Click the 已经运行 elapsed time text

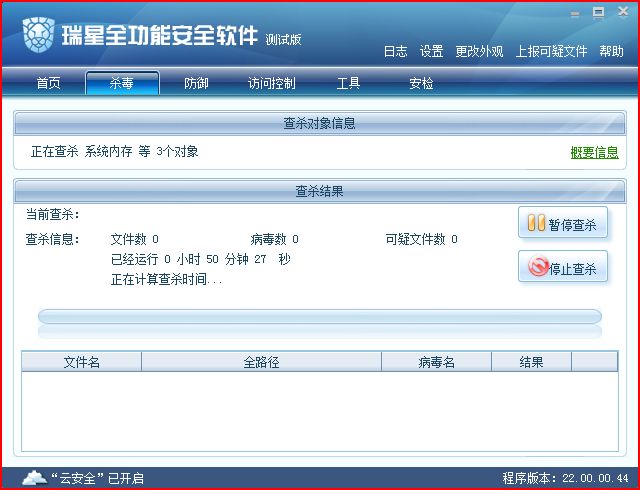tap(201, 259)
